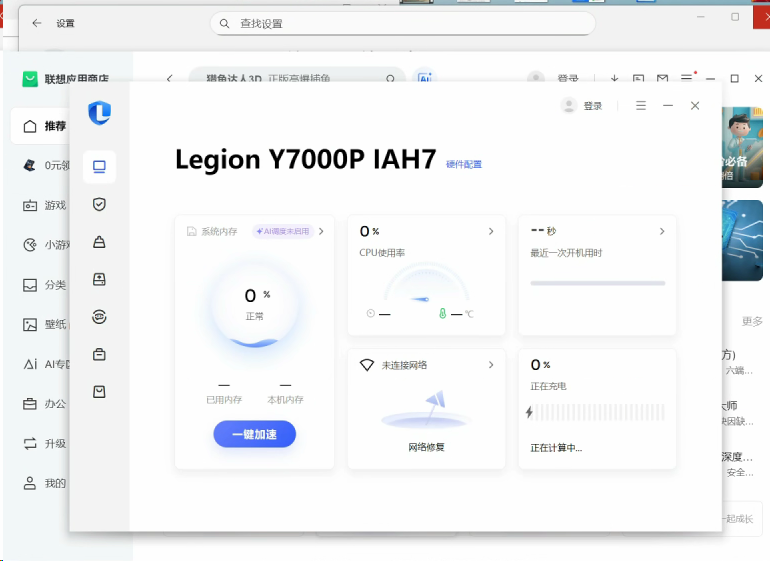The height and width of the screenshot is (561, 770).
Task: Select 推荐 tab in app store sidebar
Action: point(45,126)
